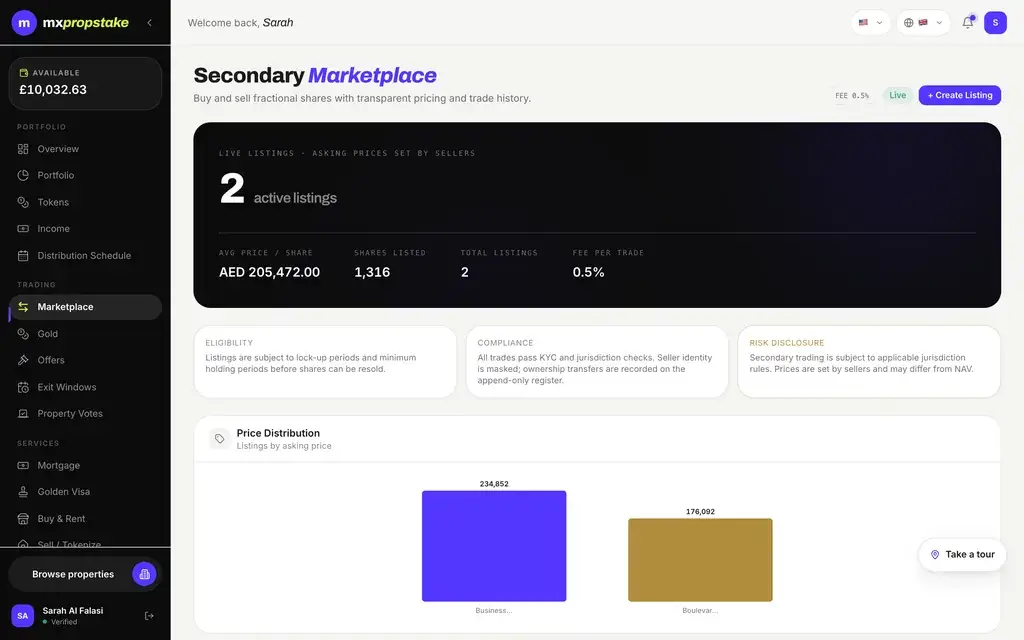
Task: Open the Overview page
Action: 85,149
